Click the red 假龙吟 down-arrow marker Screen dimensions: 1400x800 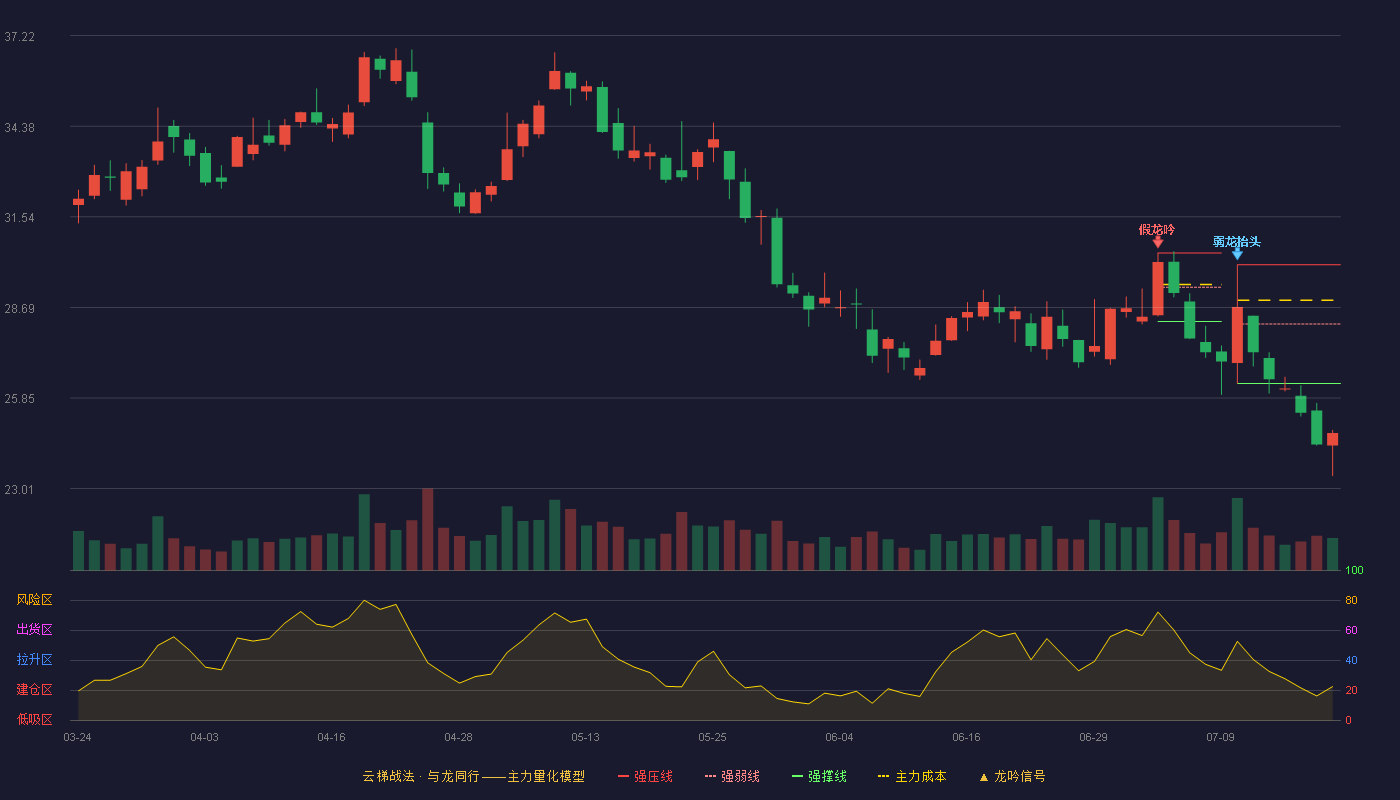1158,242
